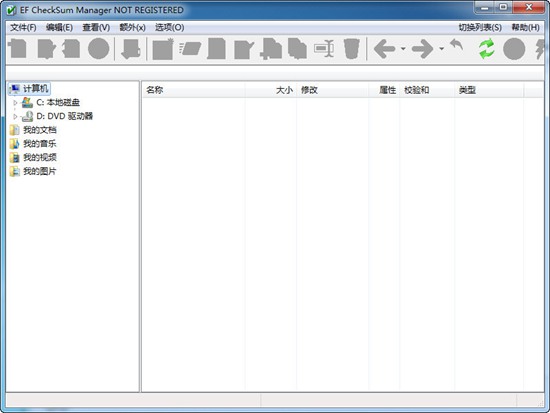The image size is (550, 413).
Task: Open the 选项(O) menu
Action: click(170, 27)
